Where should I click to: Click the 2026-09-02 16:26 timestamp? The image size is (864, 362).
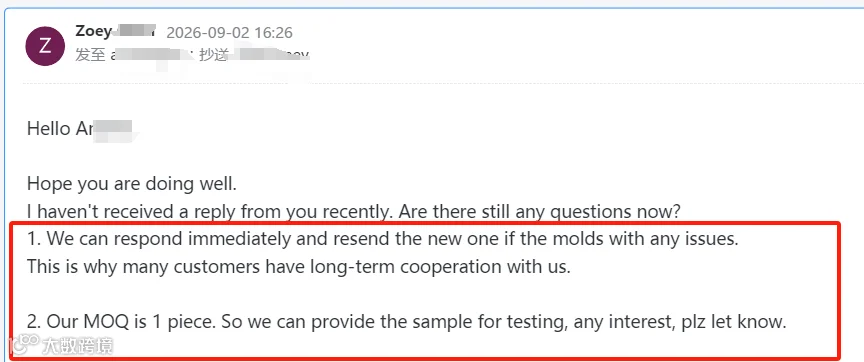point(229,33)
